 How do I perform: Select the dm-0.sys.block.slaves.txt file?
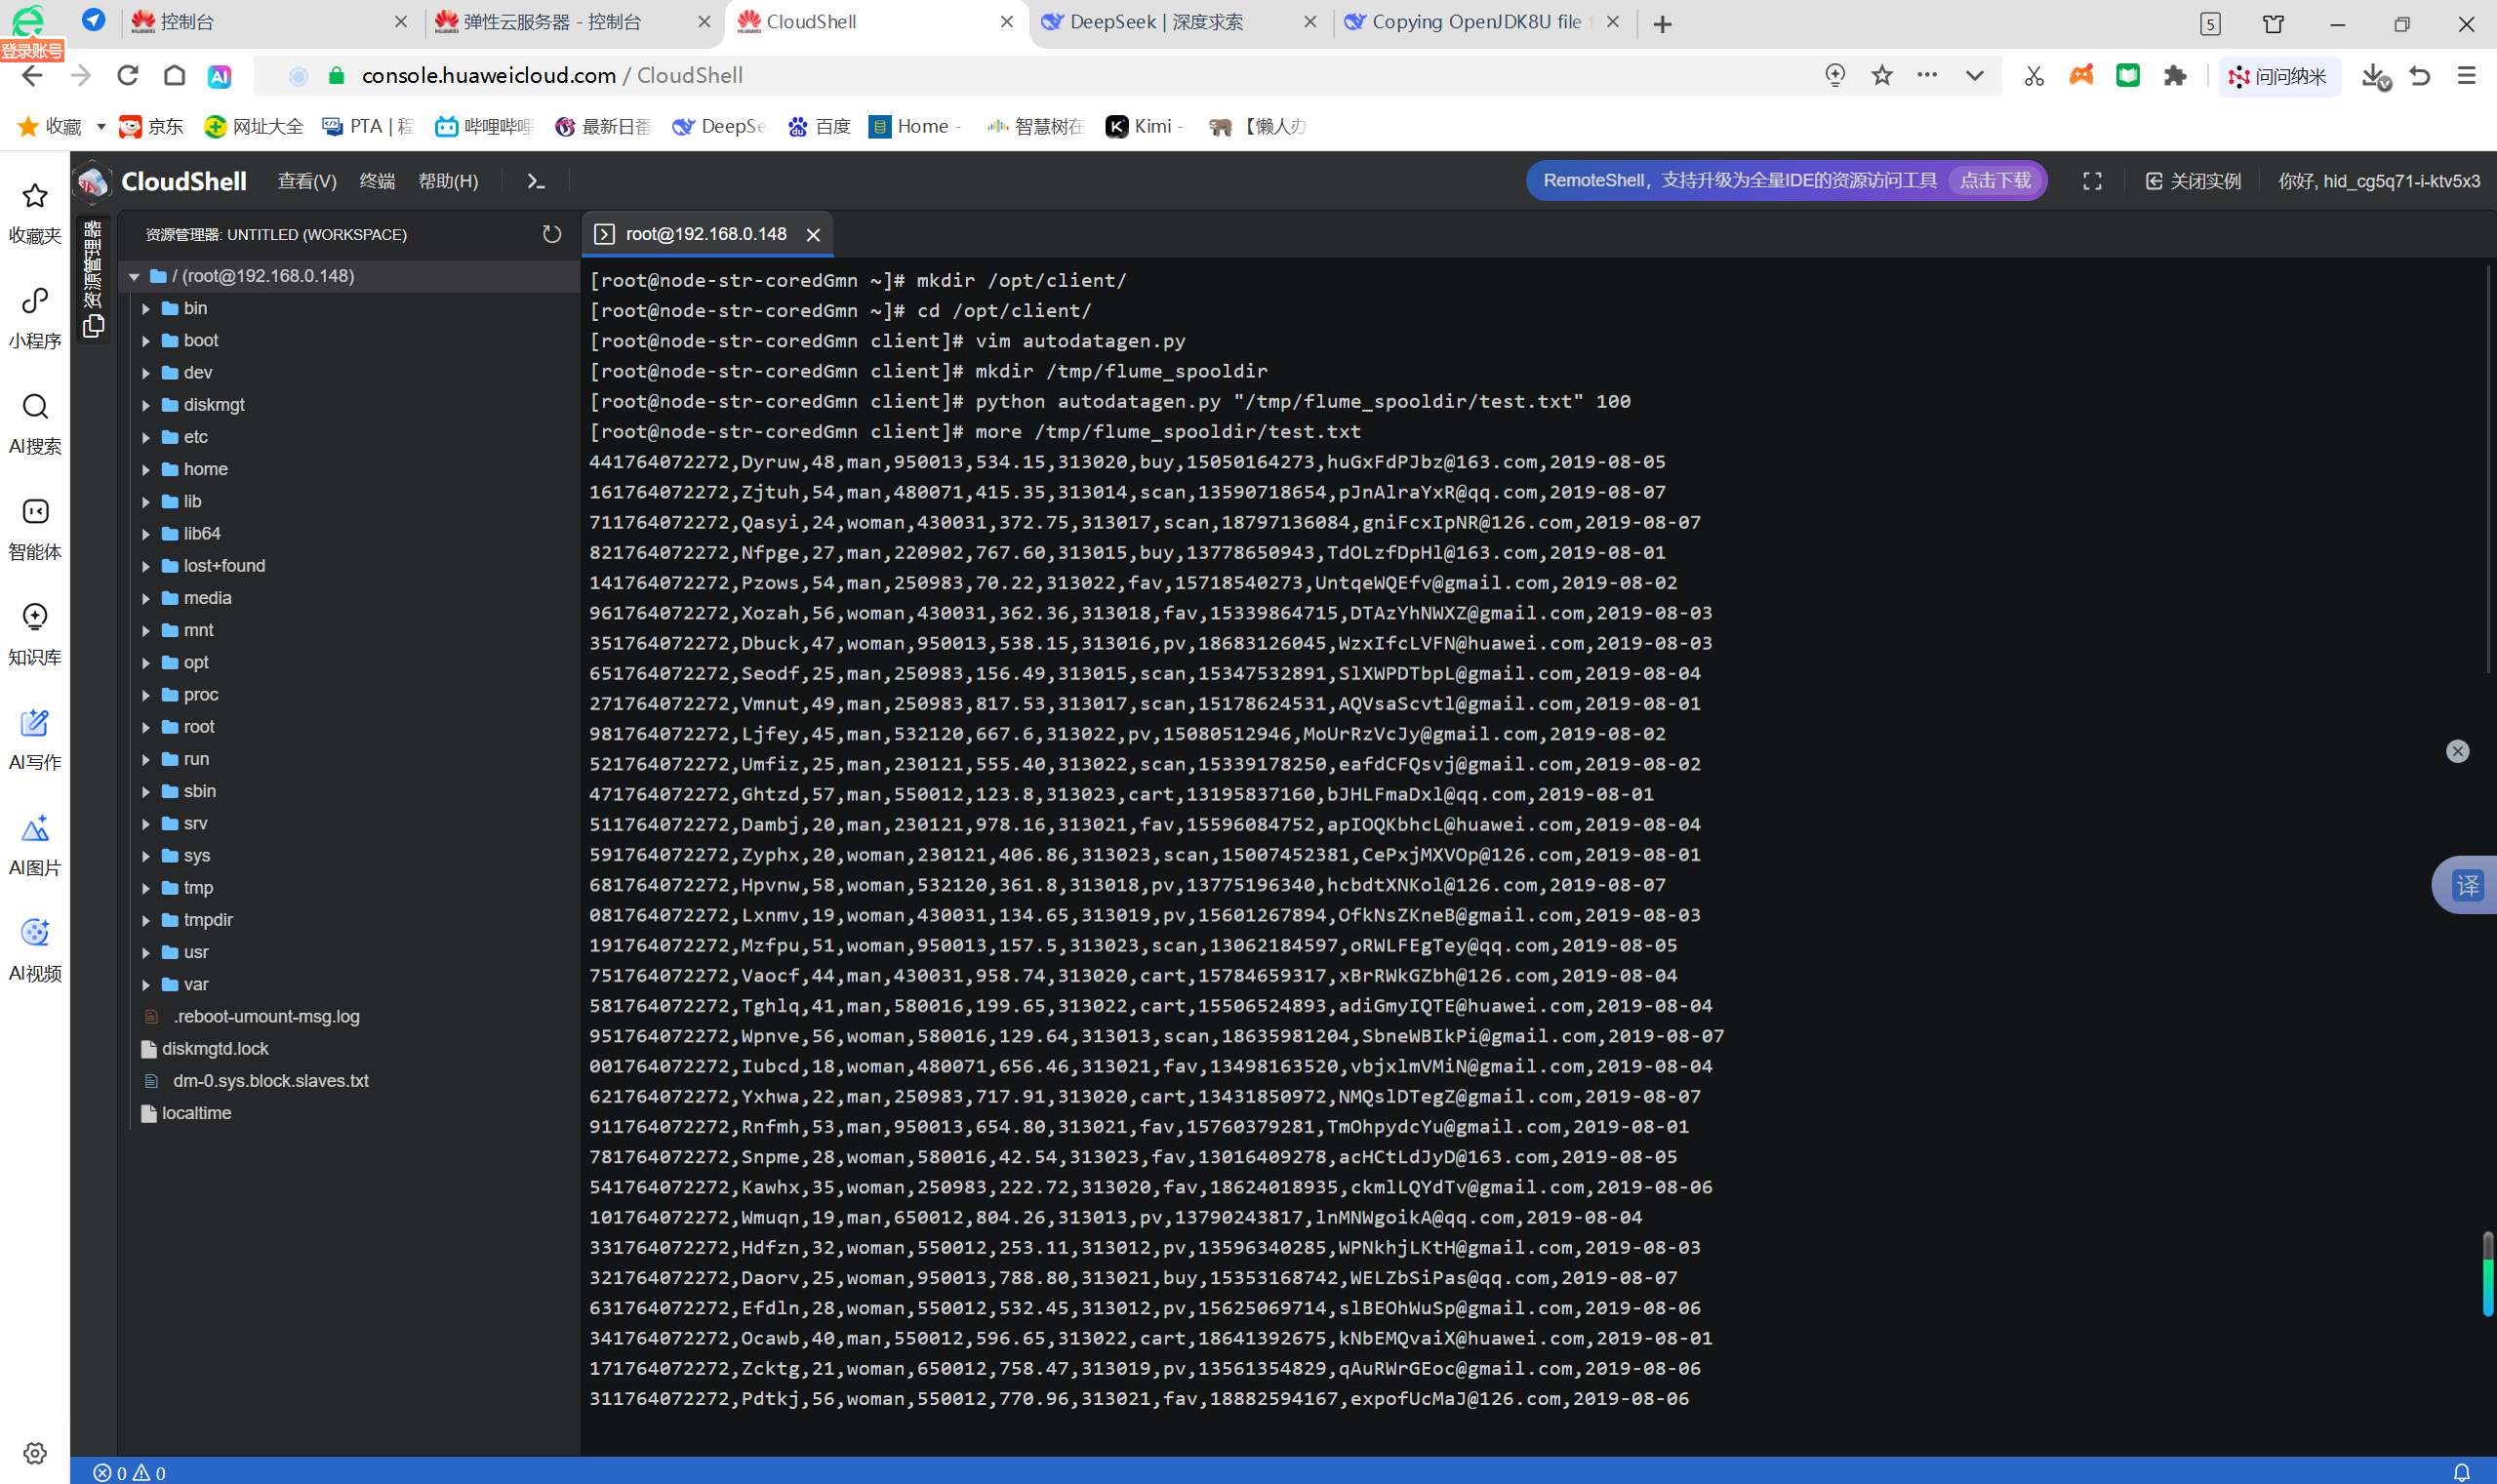click(270, 1080)
